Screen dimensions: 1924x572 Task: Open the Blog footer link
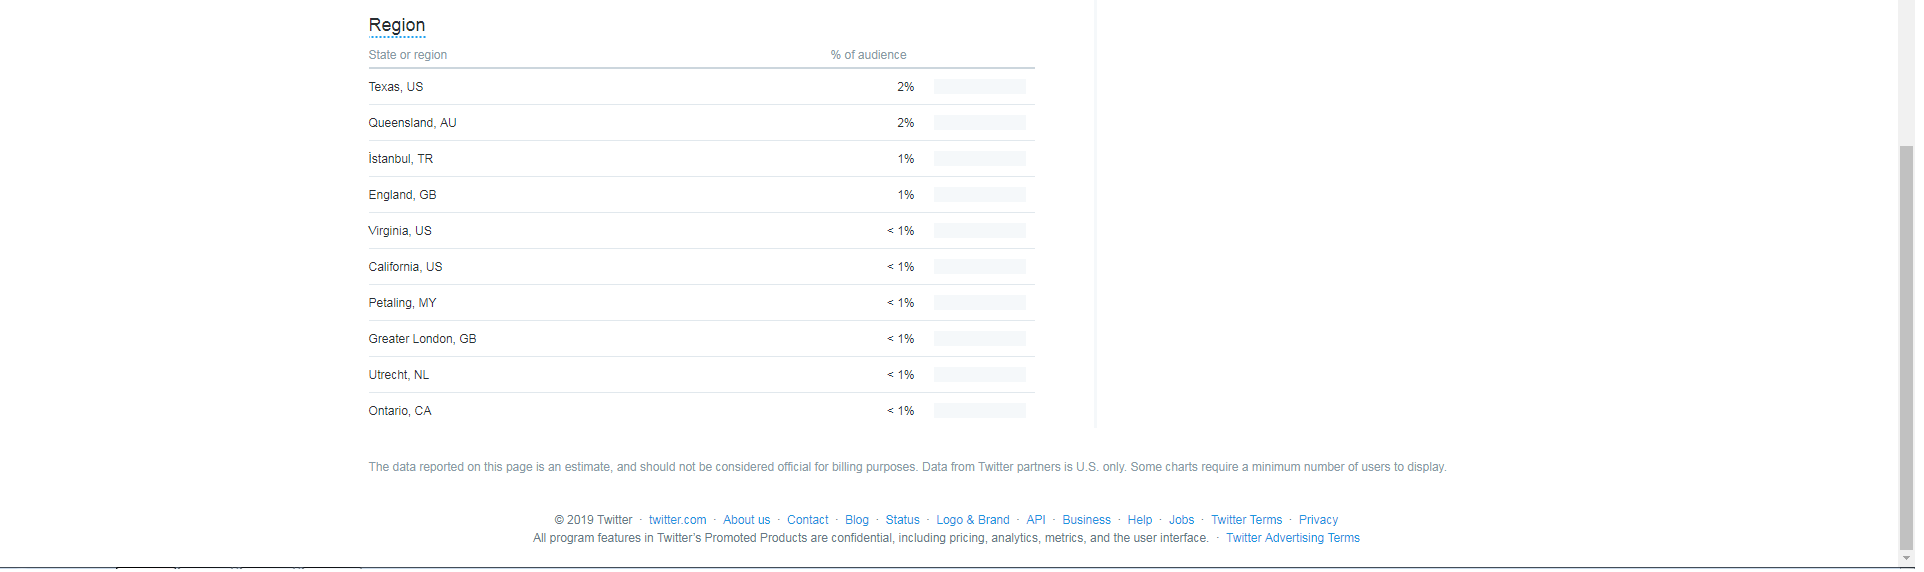click(857, 520)
